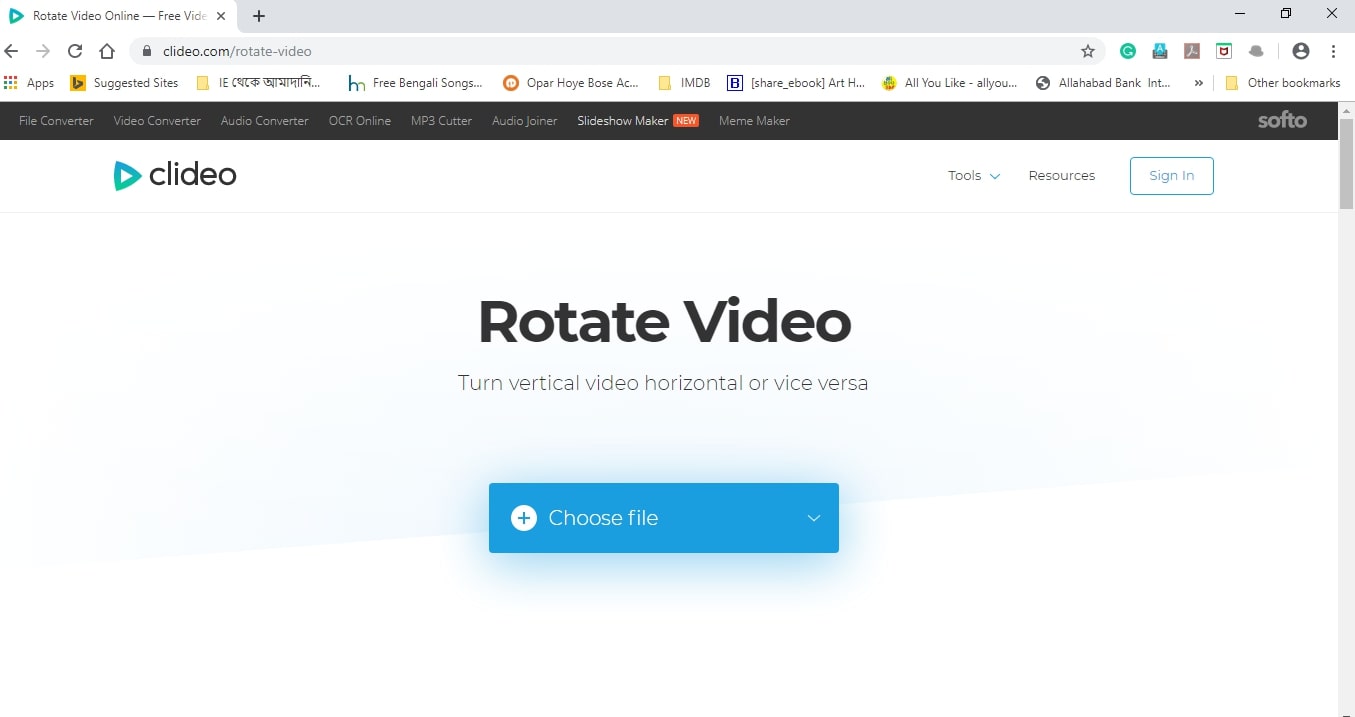Screen dimensions: 1355x717
Task: Open the Opar Hoye Bose bookmark
Action: [570, 83]
